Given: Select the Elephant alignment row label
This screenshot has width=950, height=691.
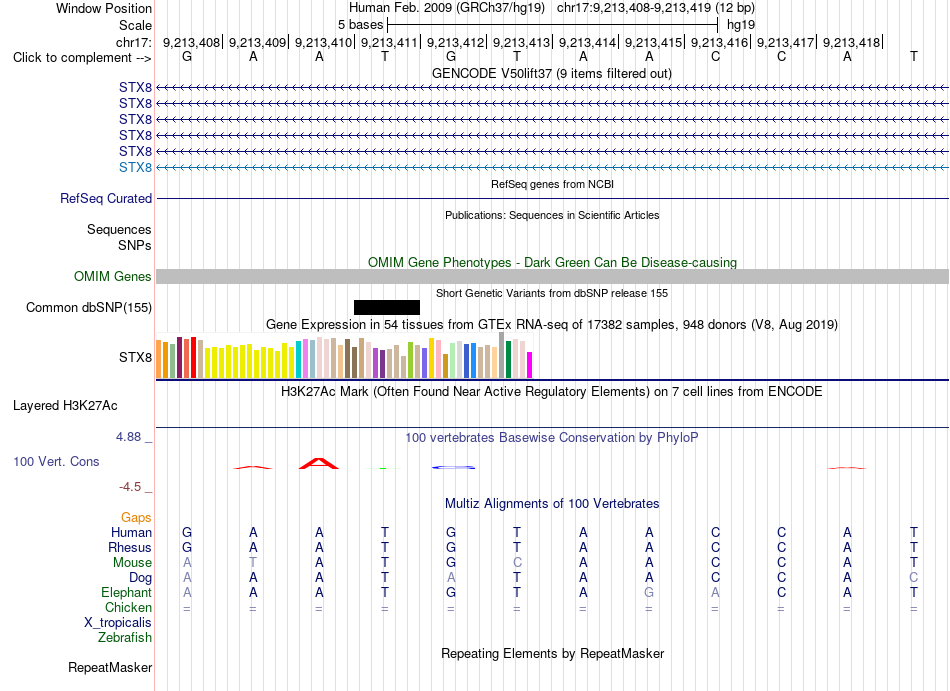Looking at the screenshot, I should coord(126,592).
